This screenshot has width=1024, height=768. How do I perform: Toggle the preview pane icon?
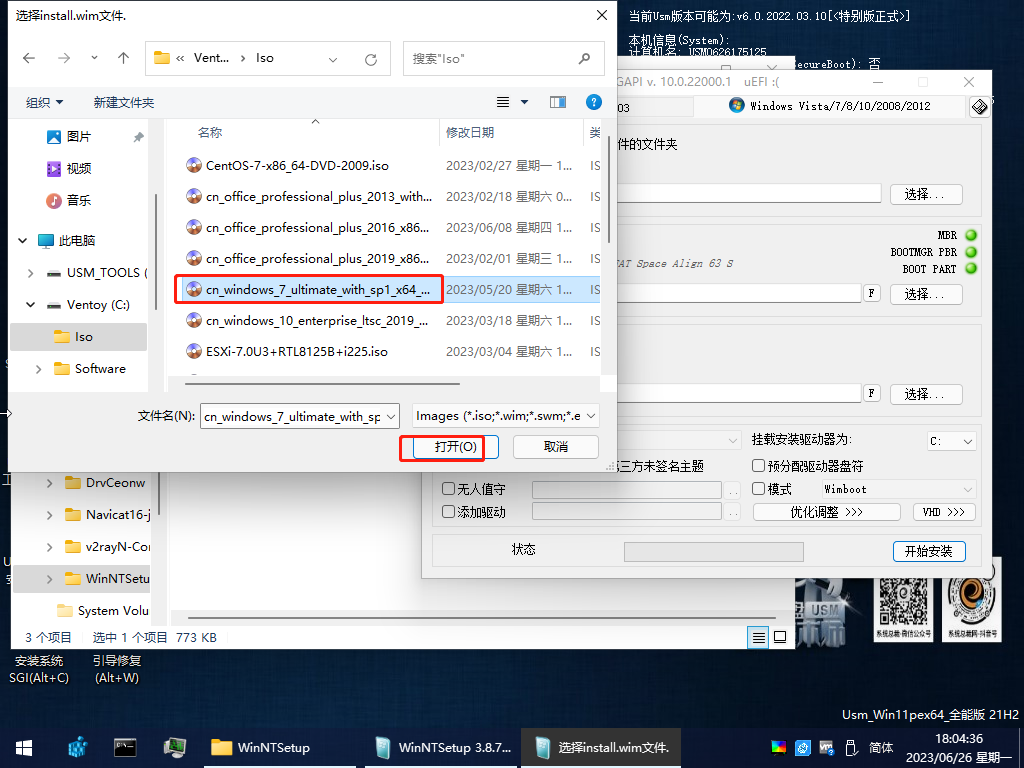pyautogui.click(x=558, y=103)
